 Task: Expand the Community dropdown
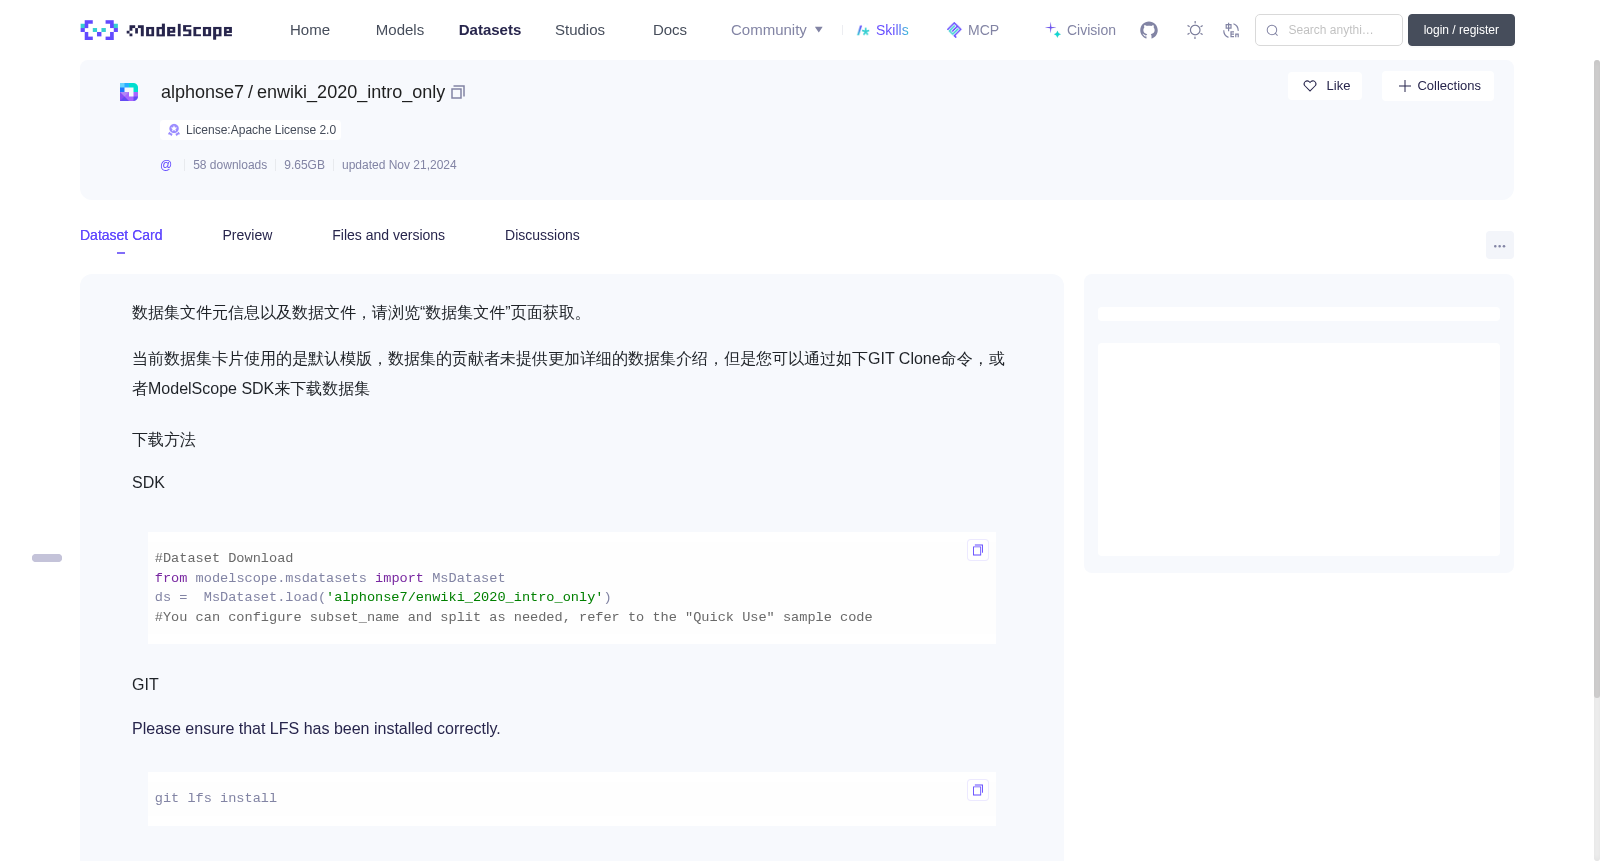[777, 30]
